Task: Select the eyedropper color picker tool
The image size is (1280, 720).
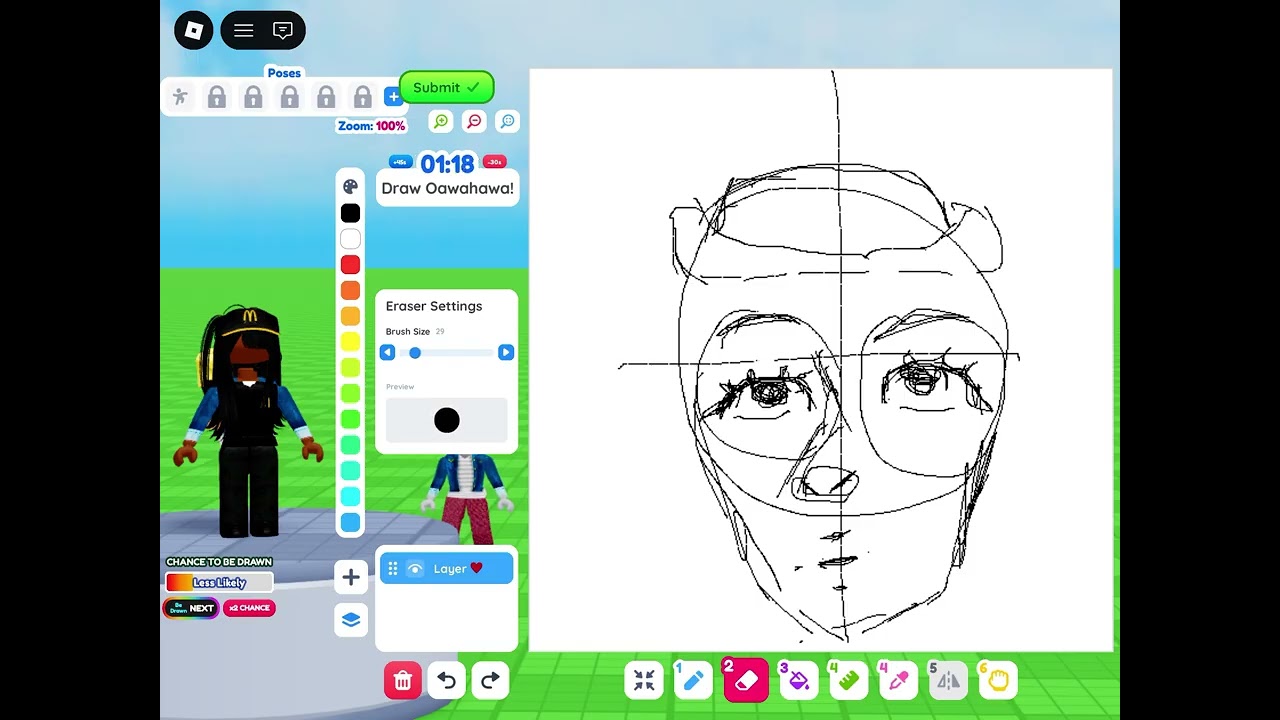Action: tap(898, 681)
